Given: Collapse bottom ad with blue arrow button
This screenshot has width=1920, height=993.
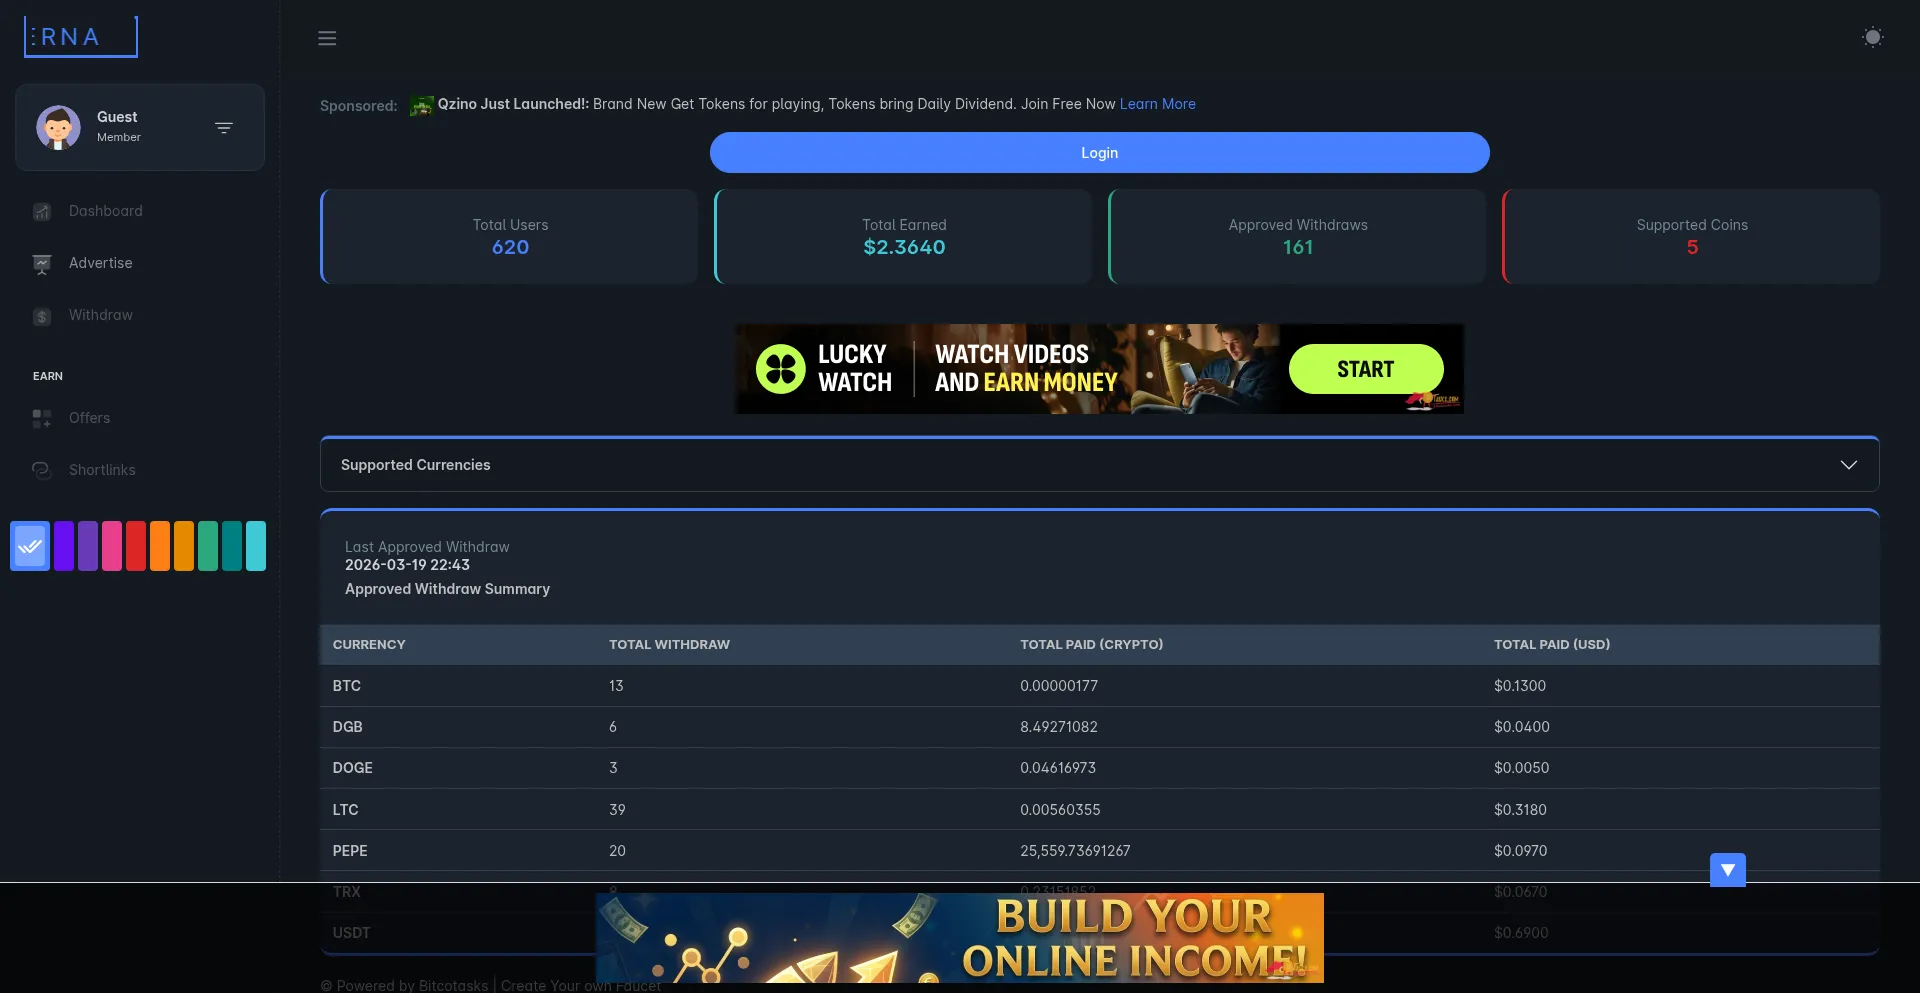Looking at the screenshot, I should (x=1727, y=870).
